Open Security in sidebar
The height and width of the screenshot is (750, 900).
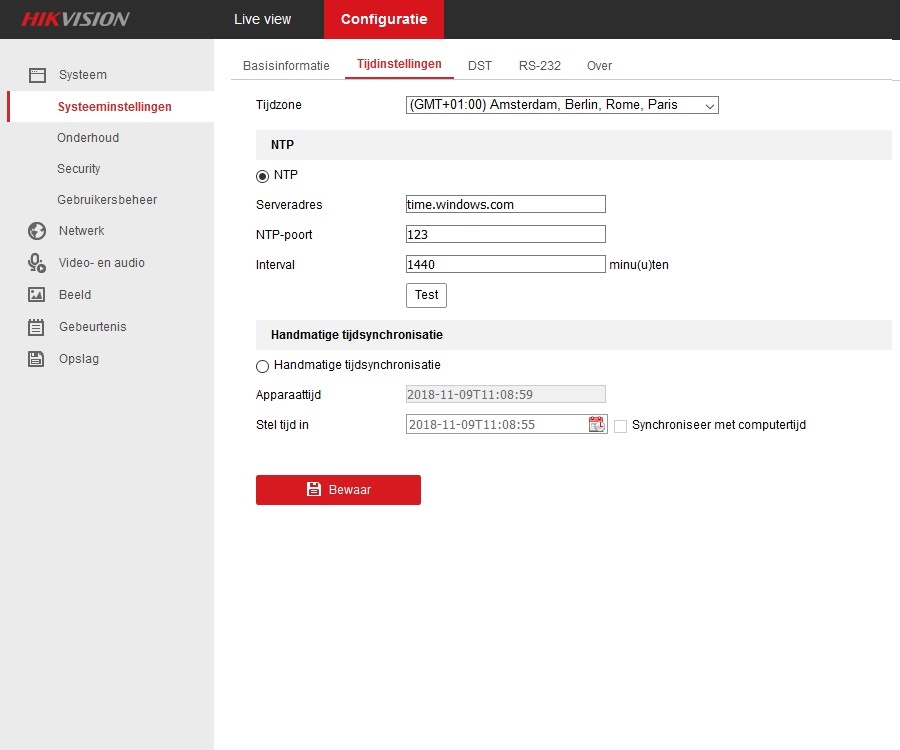coord(79,169)
